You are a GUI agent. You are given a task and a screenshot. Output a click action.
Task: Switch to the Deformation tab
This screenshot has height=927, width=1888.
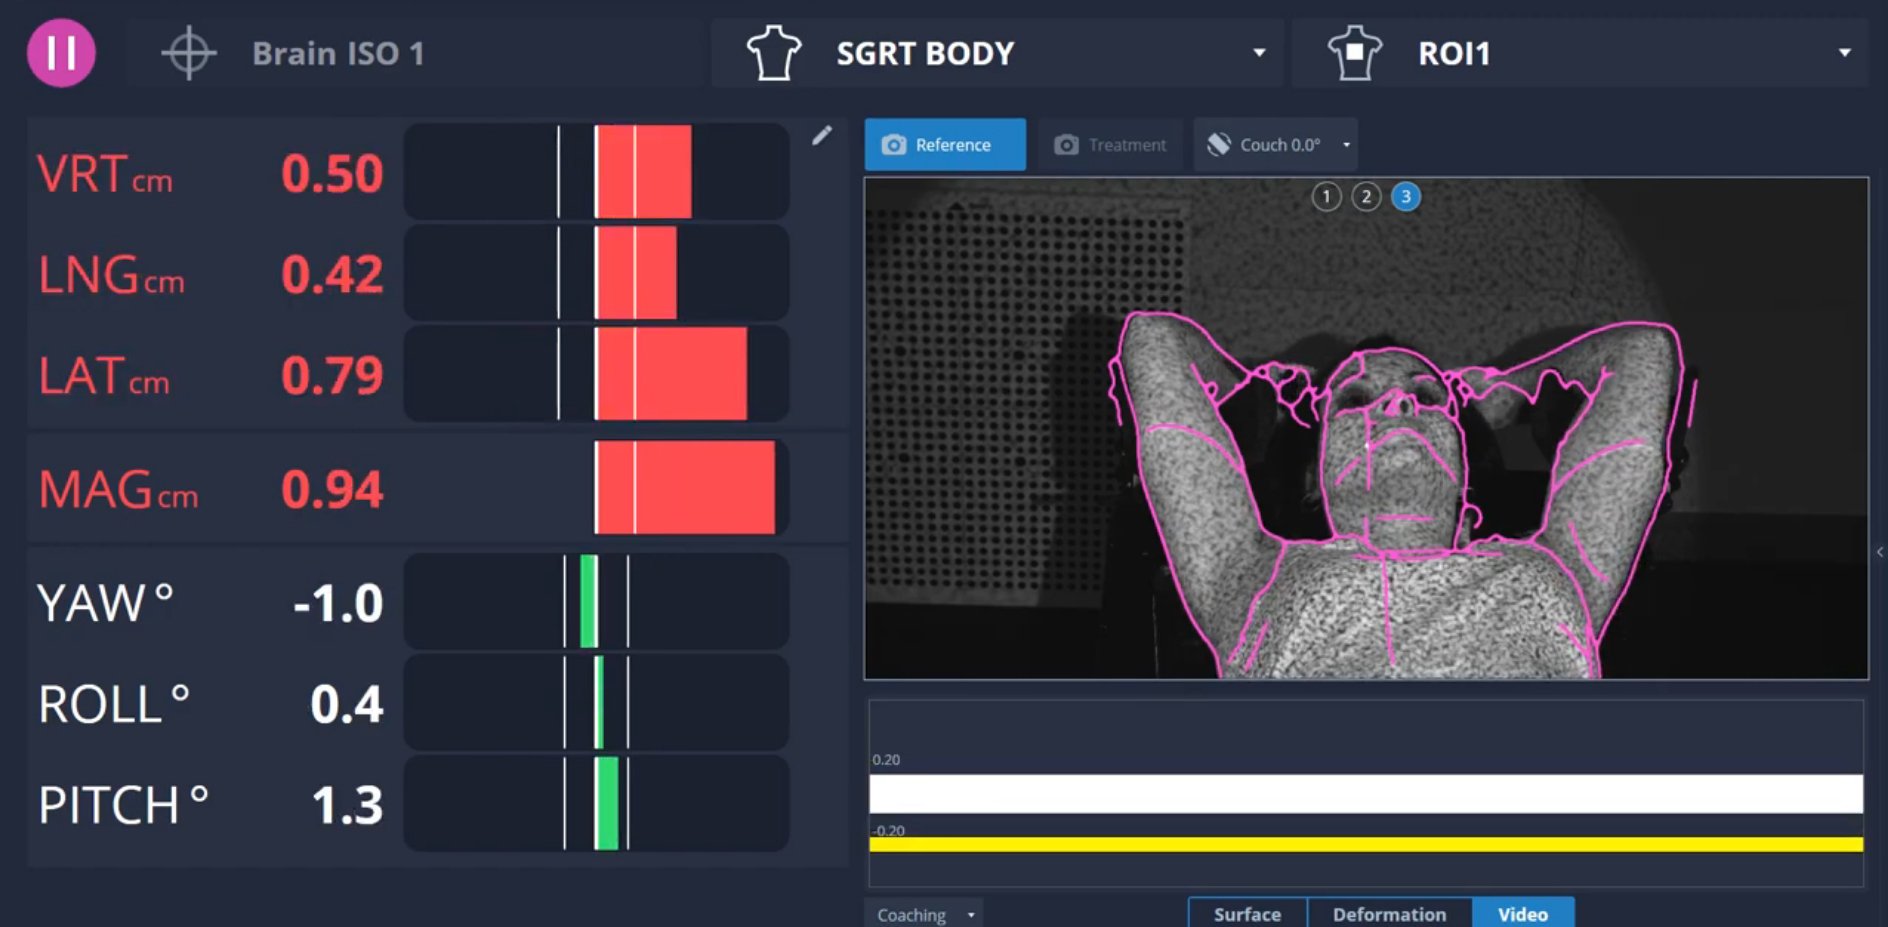pyautogui.click(x=1389, y=913)
